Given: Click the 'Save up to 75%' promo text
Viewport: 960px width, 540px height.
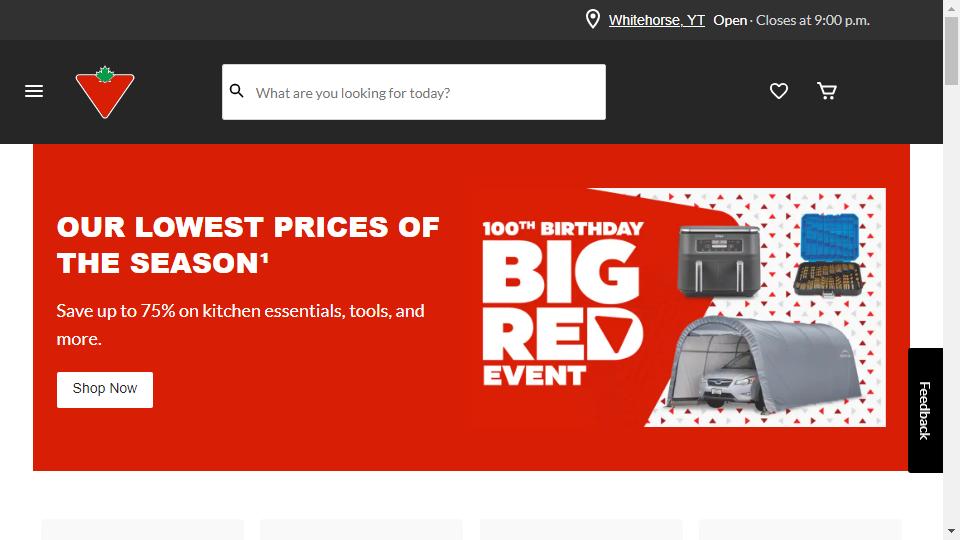Looking at the screenshot, I should (241, 324).
